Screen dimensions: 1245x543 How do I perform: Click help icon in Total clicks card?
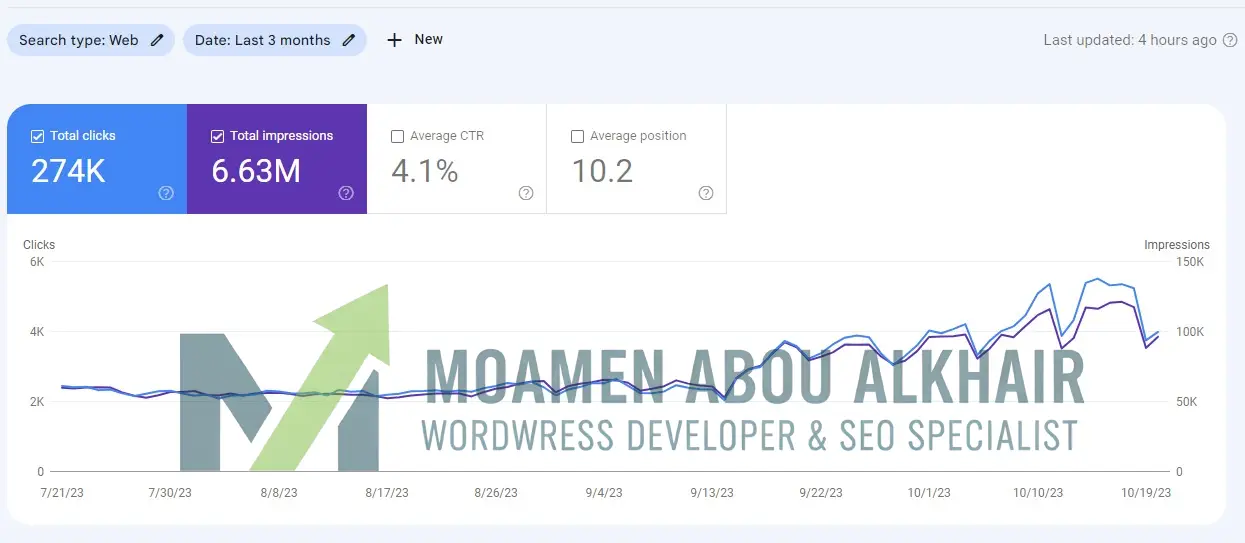166,193
